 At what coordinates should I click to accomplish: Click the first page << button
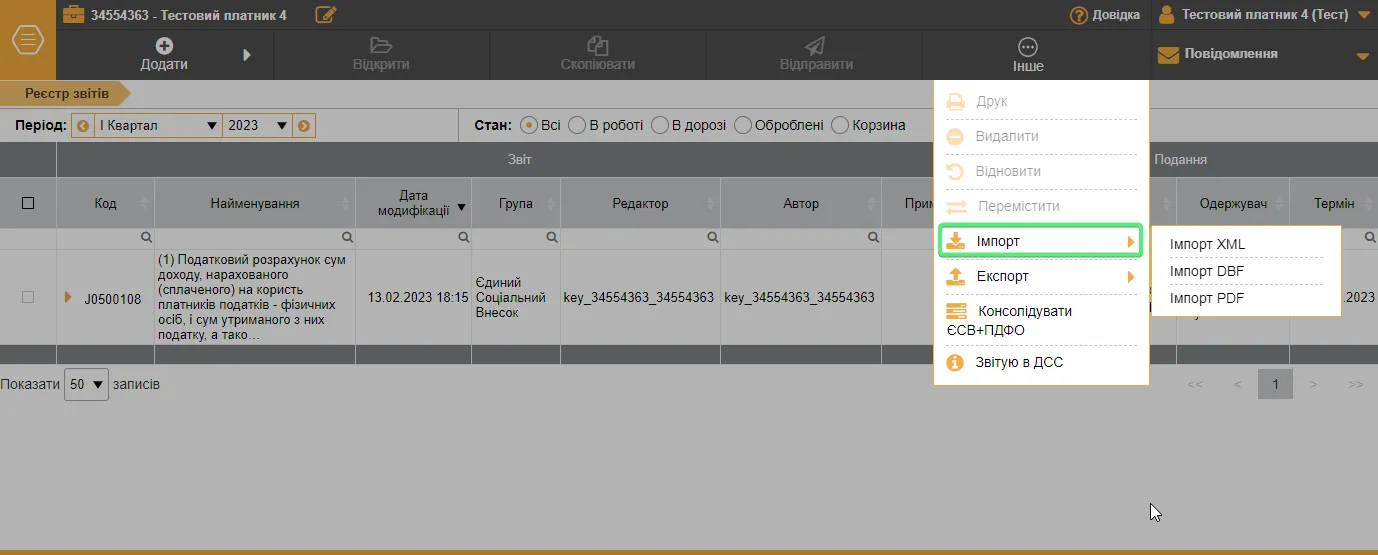[x=1195, y=384]
